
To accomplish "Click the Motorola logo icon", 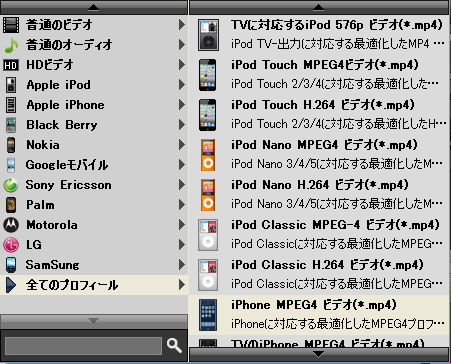I will click(x=11, y=225).
